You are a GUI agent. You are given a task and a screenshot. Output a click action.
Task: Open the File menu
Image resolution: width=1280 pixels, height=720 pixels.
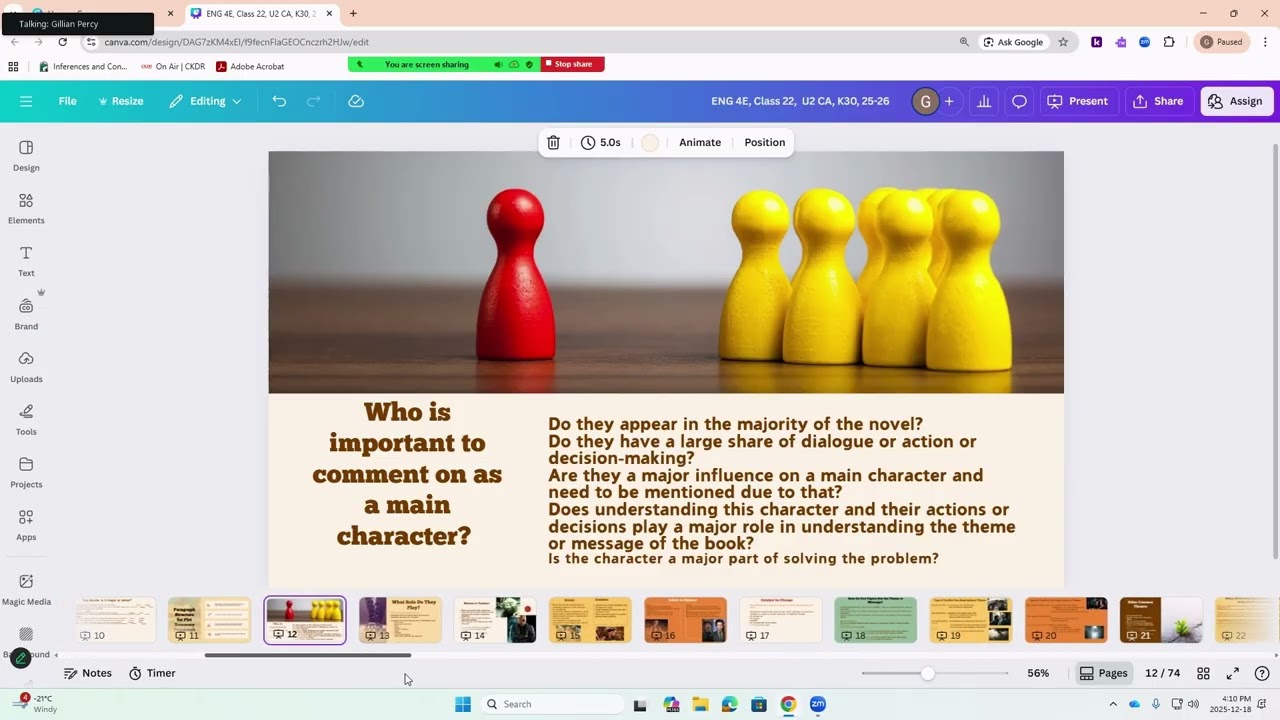click(x=67, y=101)
